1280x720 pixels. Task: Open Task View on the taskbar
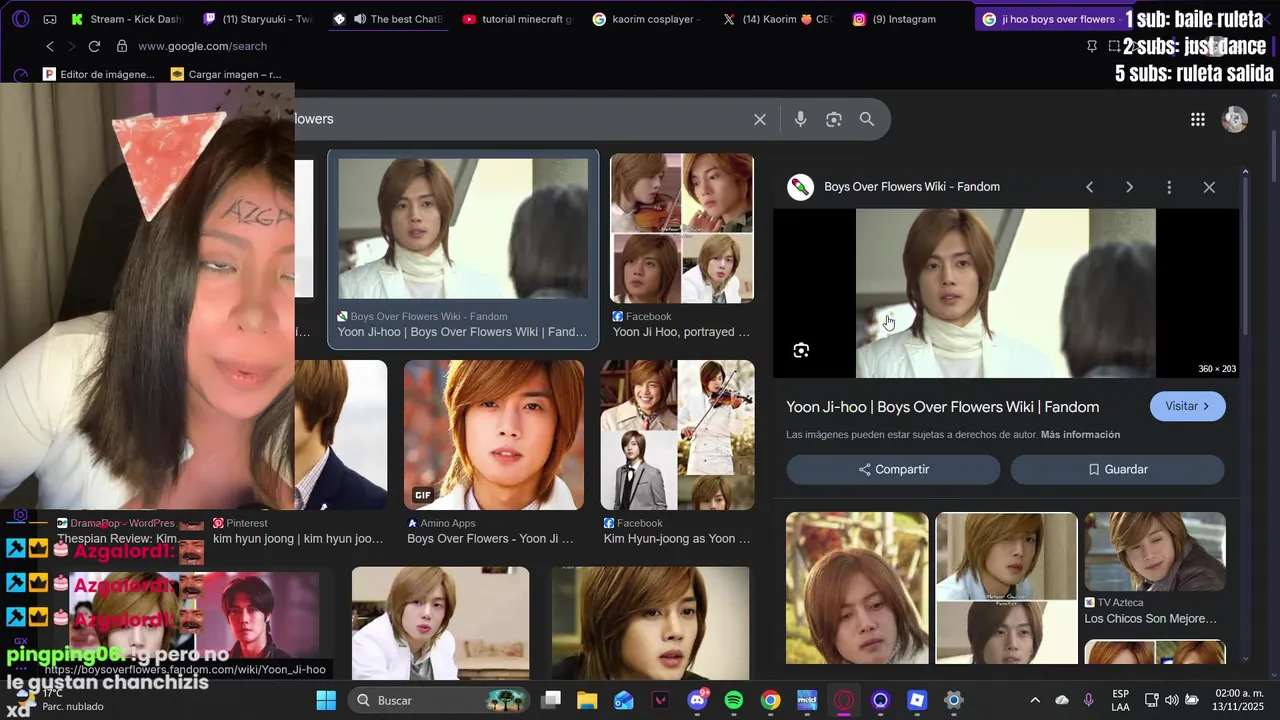(x=551, y=700)
